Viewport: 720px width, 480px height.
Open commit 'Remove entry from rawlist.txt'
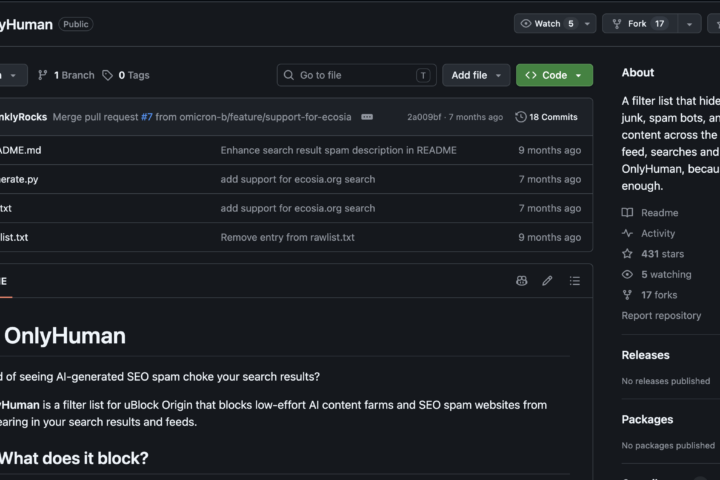click(287, 237)
